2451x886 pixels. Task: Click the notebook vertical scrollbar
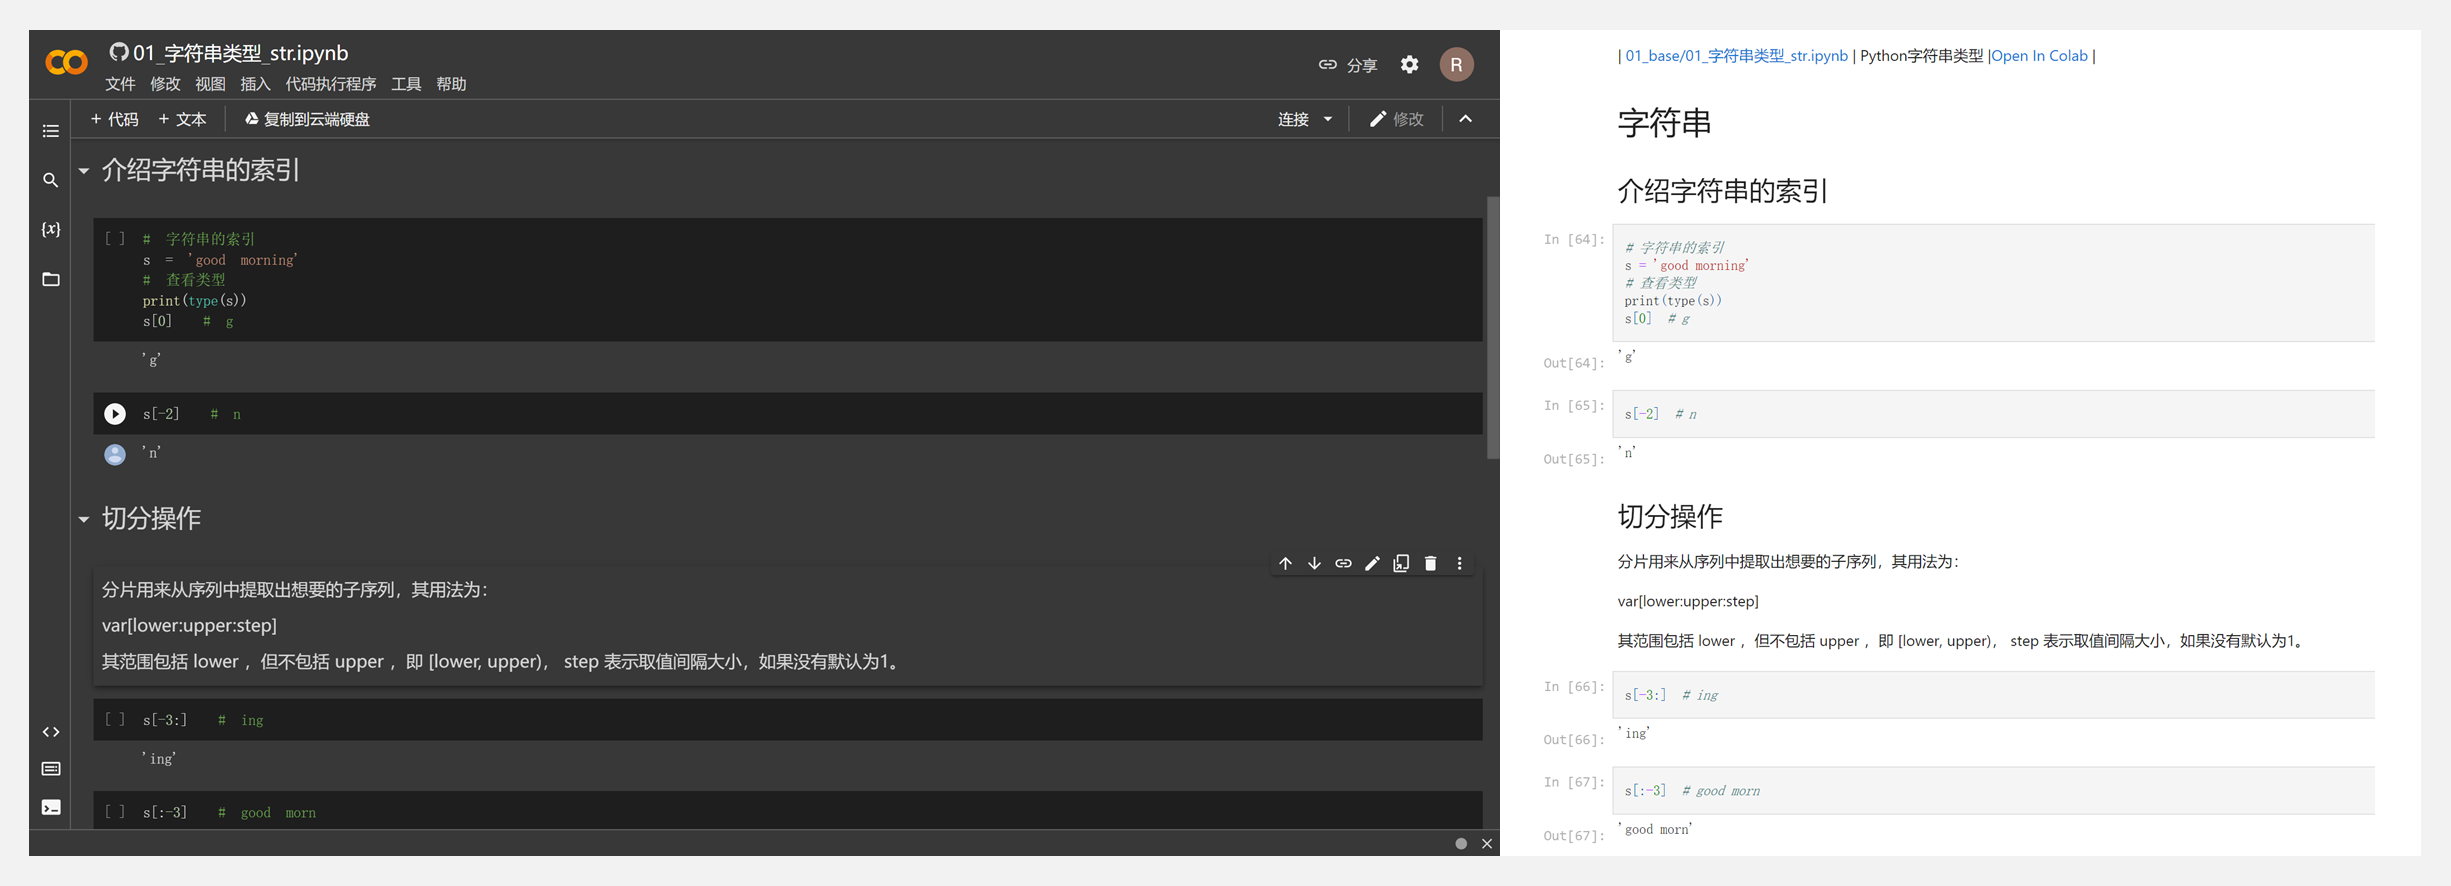click(x=1493, y=328)
